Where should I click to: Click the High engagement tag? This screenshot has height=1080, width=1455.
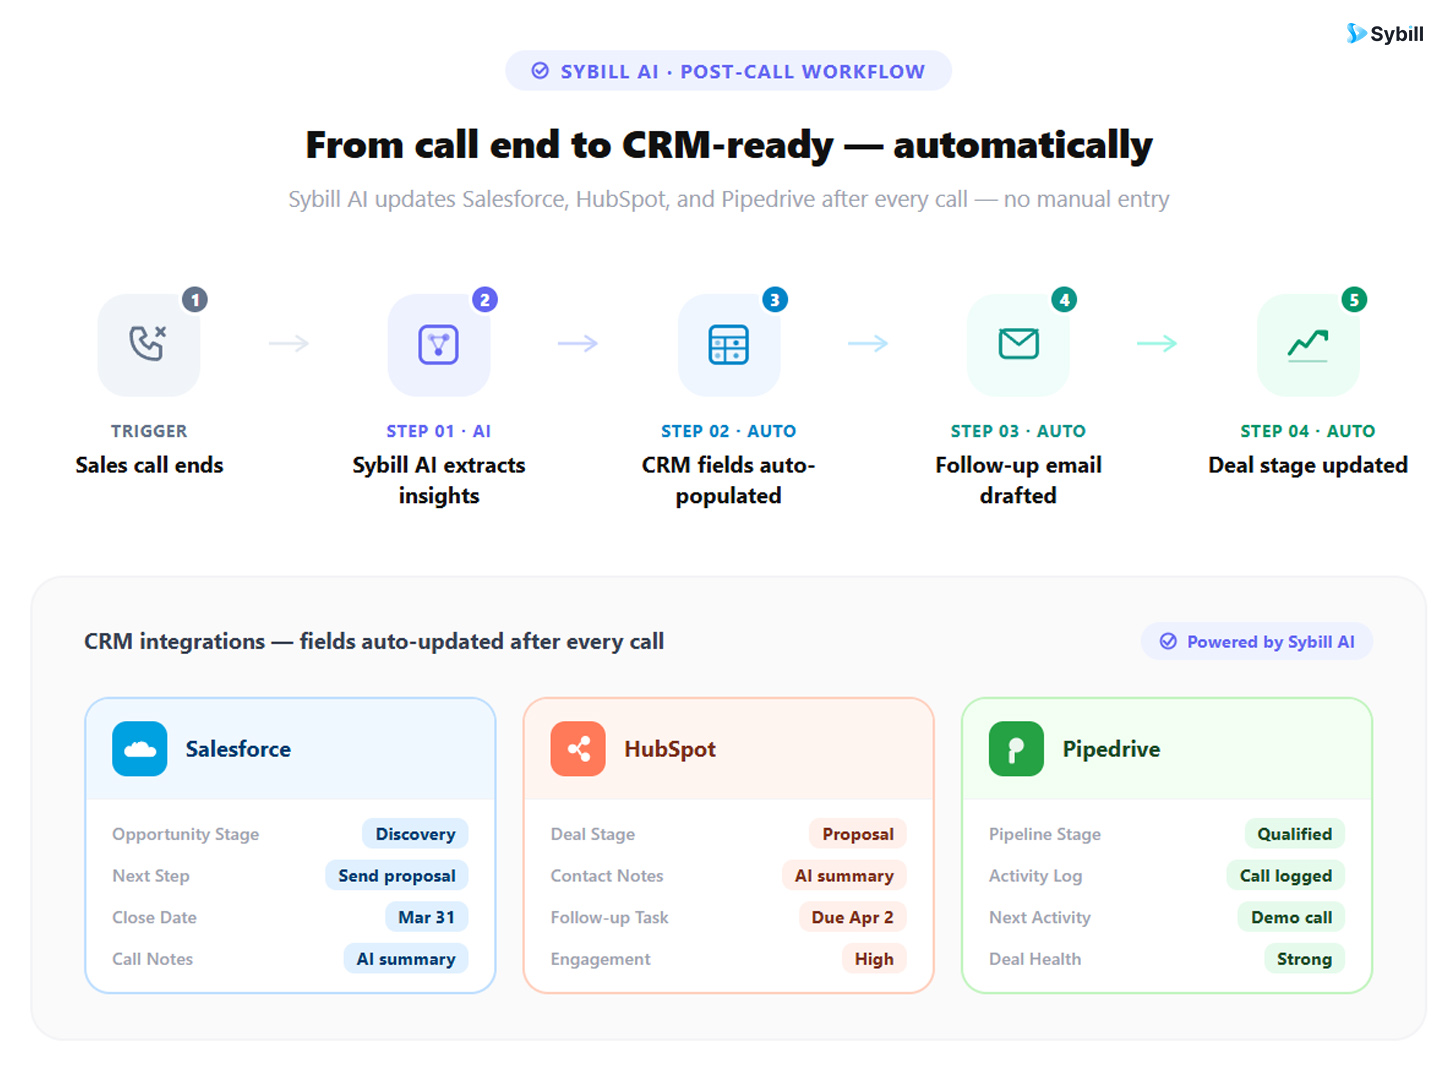[874, 959]
